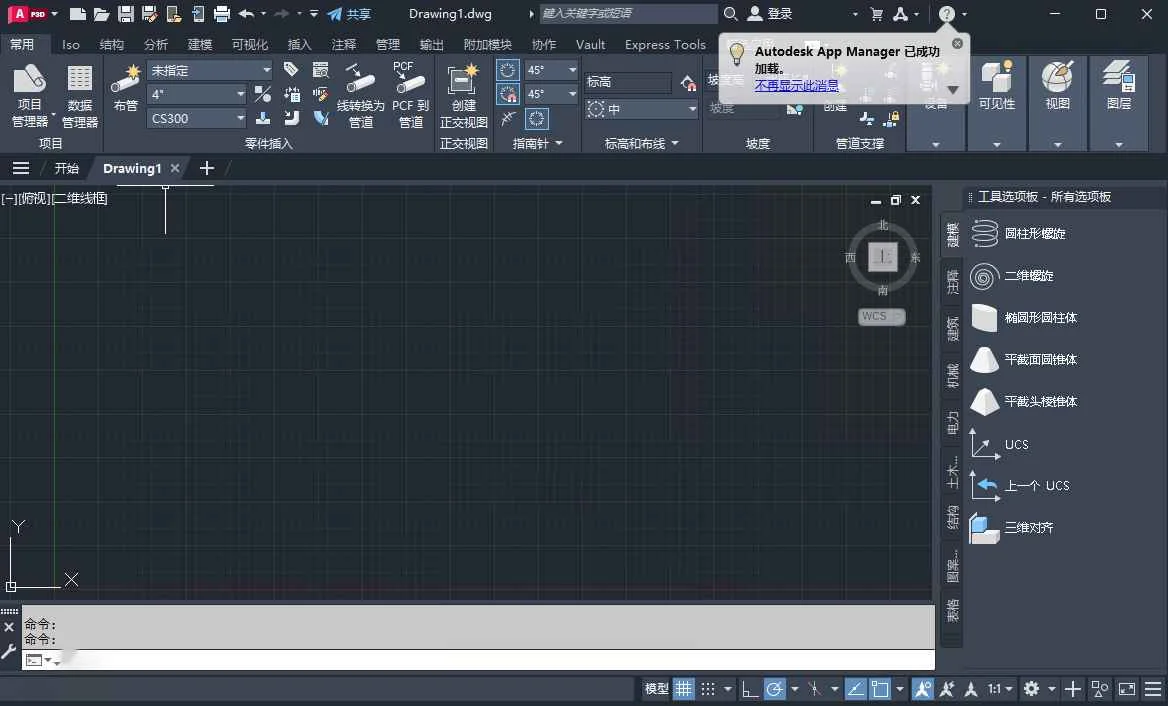Click workspace switching gear icon
1168x706 pixels.
(x=1032, y=689)
